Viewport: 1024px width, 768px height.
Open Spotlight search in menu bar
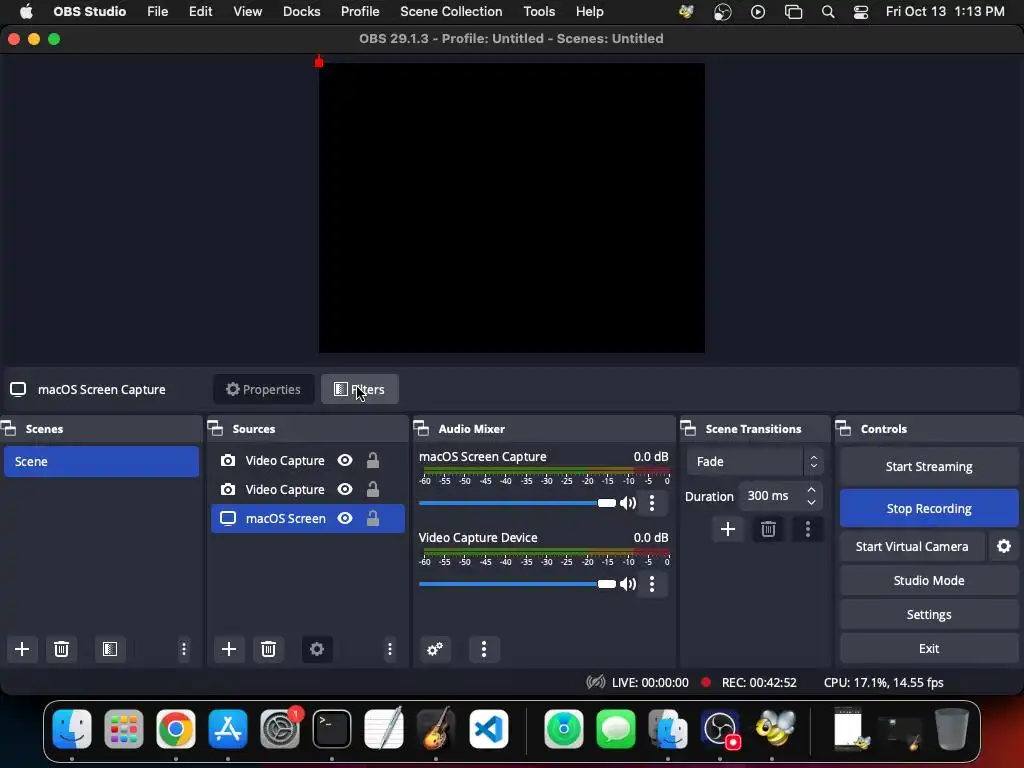pos(827,12)
